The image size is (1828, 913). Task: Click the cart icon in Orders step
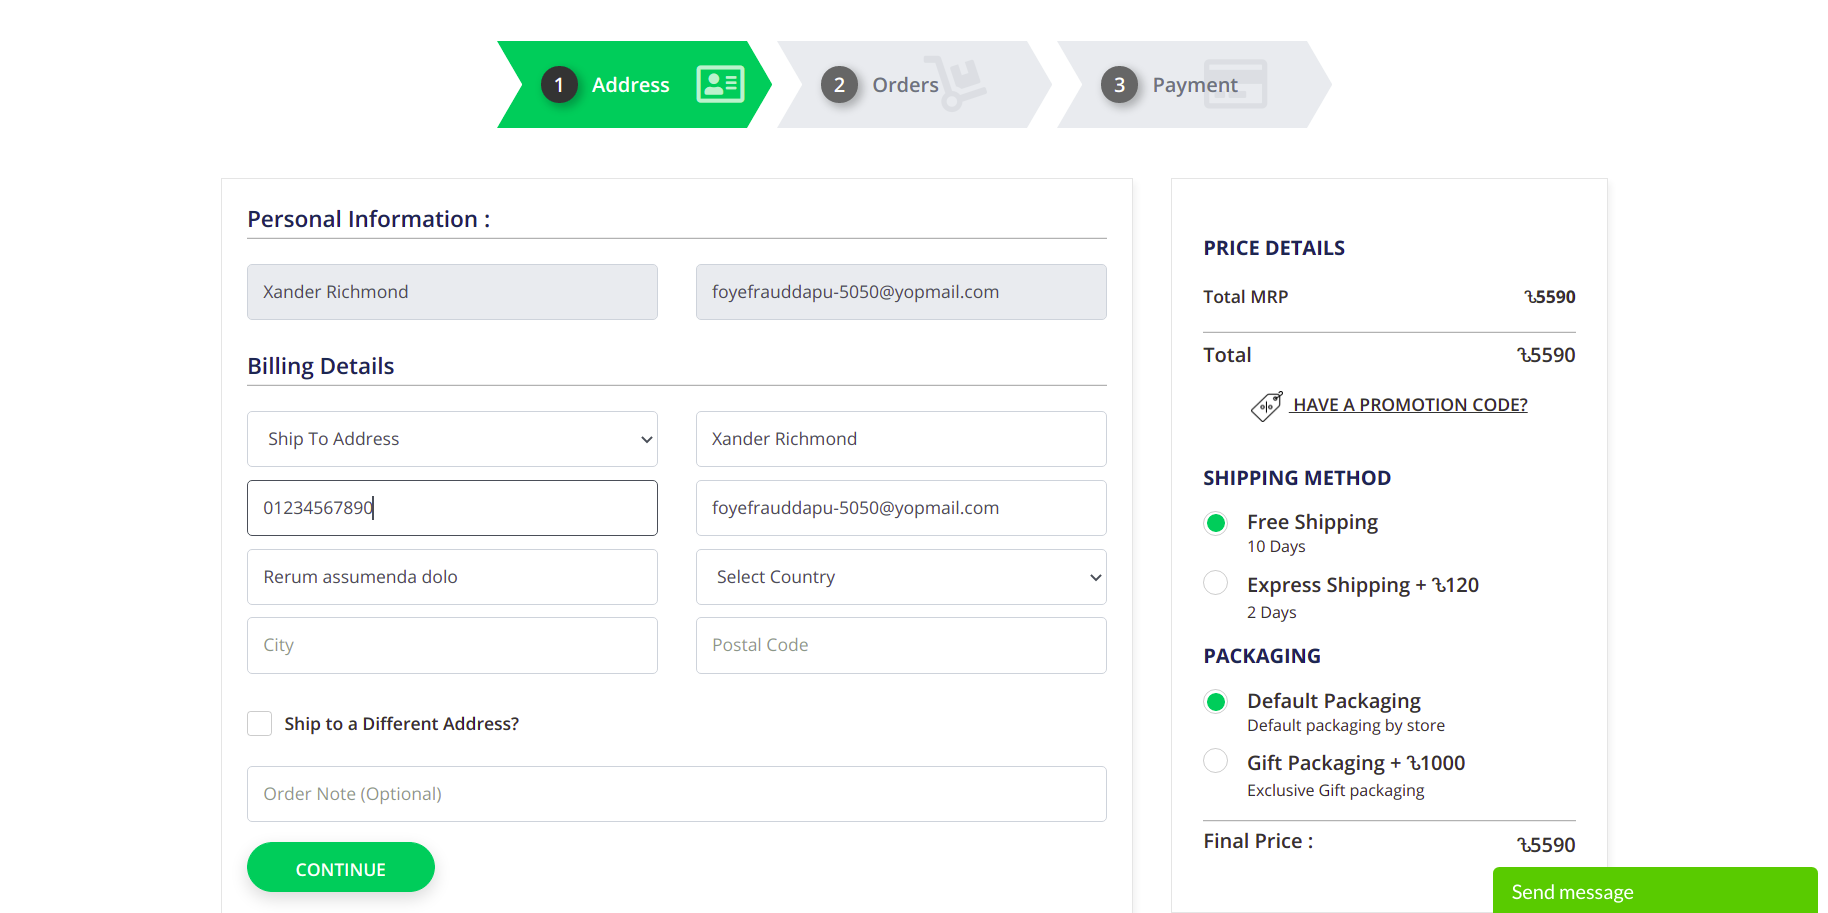(x=956, y=83)
